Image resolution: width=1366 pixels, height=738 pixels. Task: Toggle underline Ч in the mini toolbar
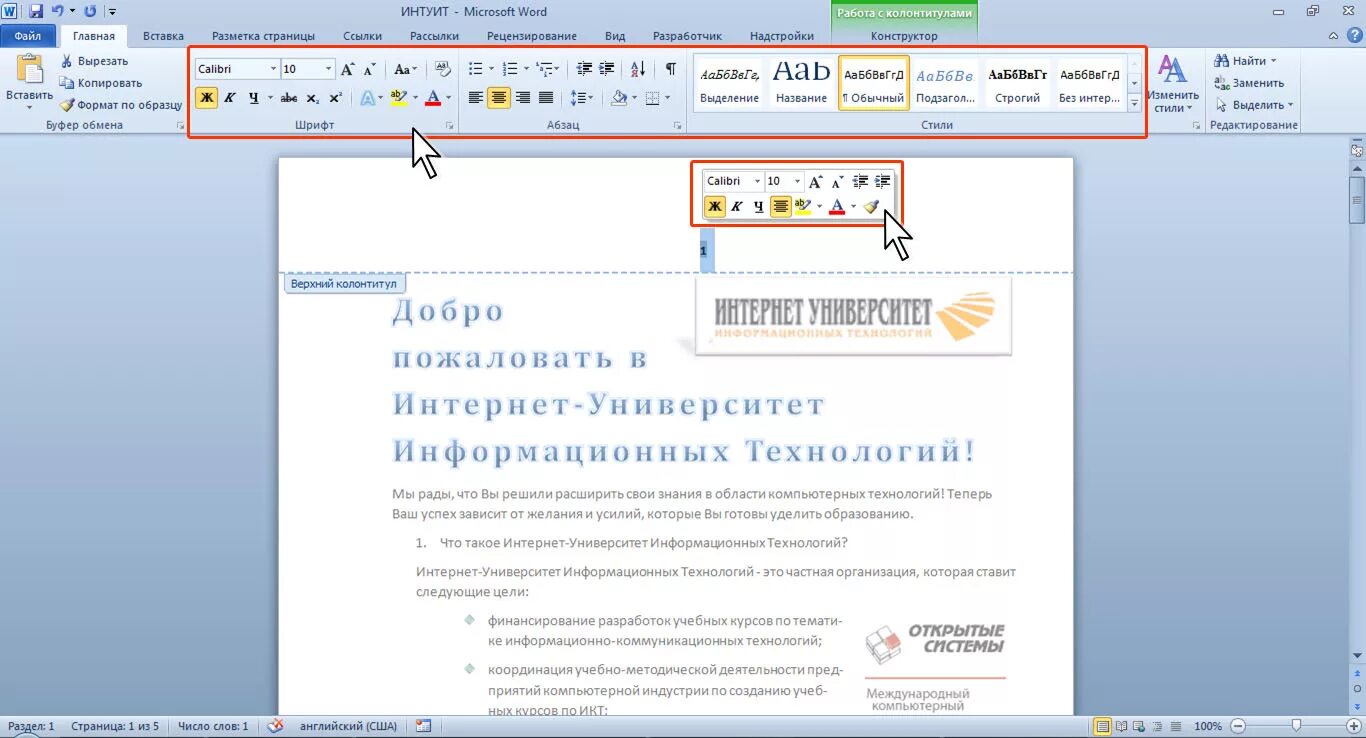click(x=759, y=207)
